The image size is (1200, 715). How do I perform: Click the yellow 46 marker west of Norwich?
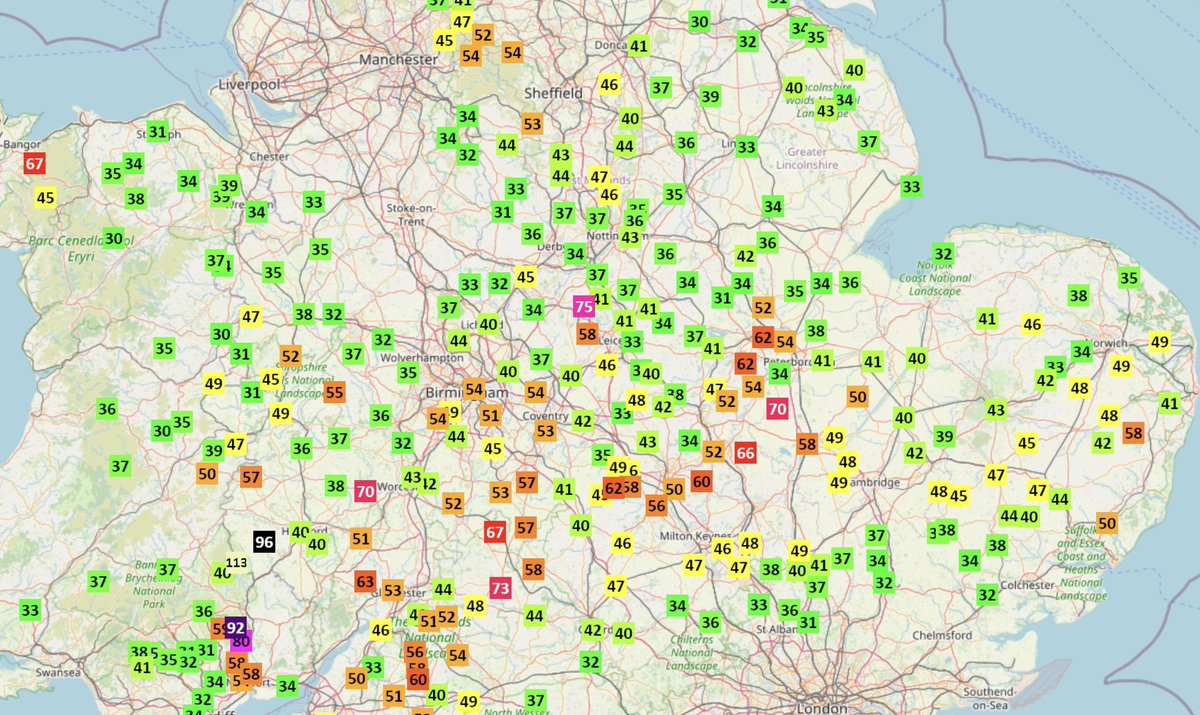point(1032,324)
